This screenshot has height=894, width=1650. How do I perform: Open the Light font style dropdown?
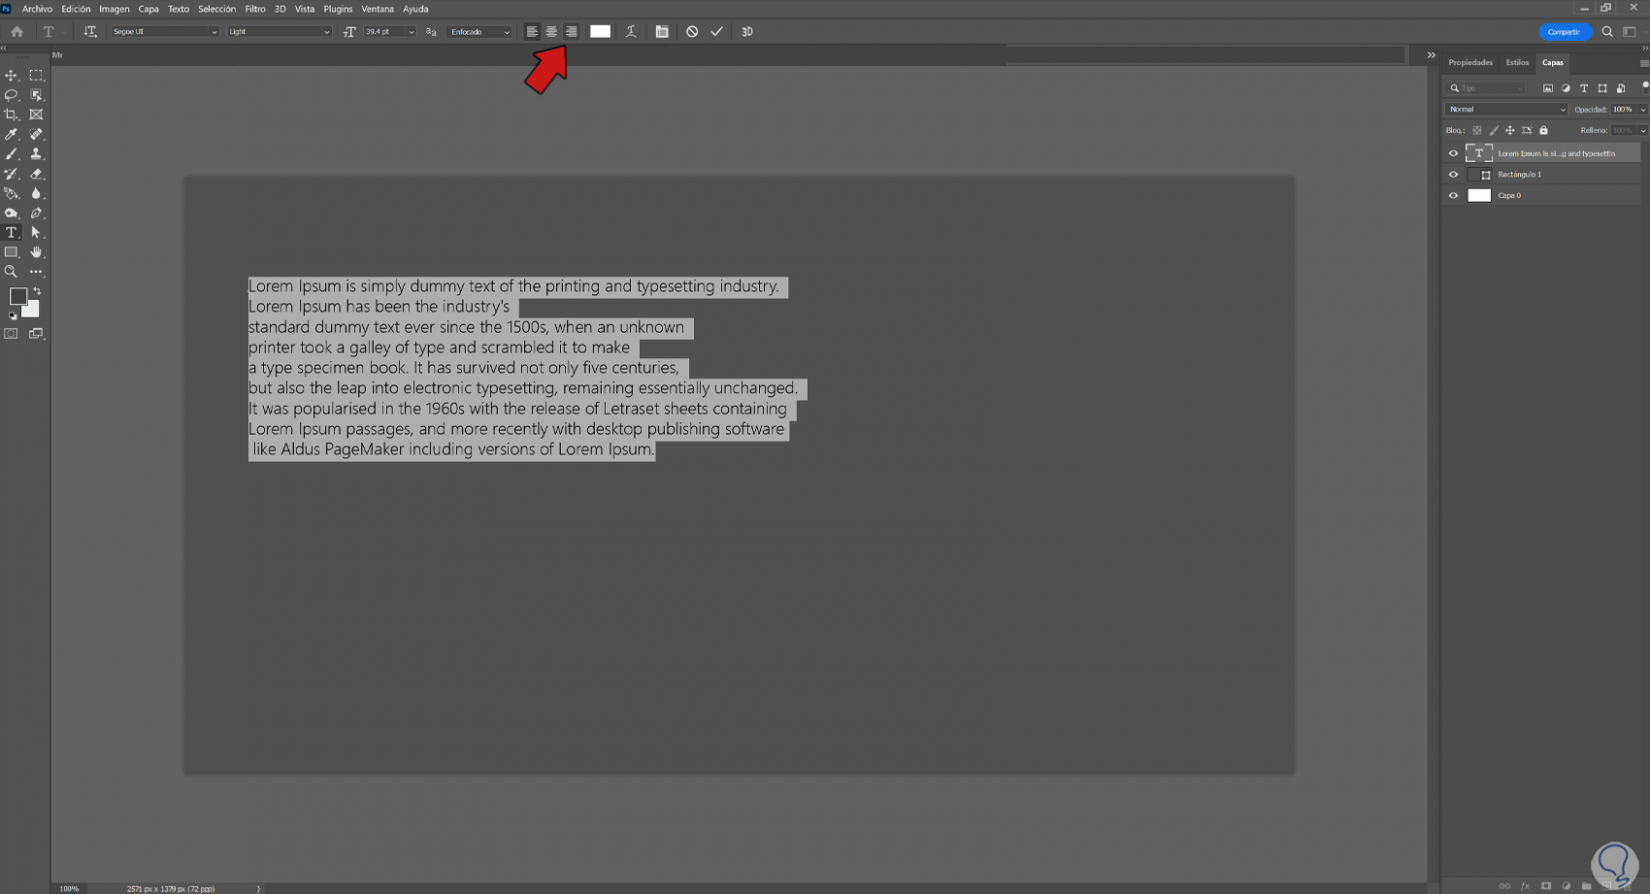pos(279,32)
